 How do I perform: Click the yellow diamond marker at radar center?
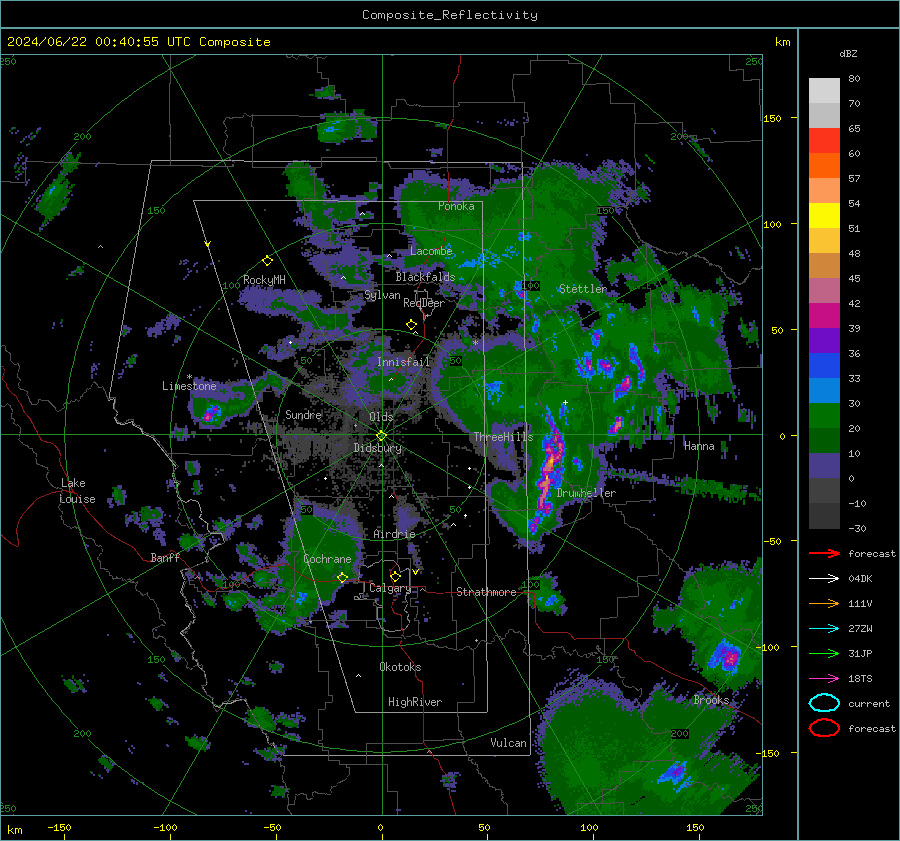point(382,436)
